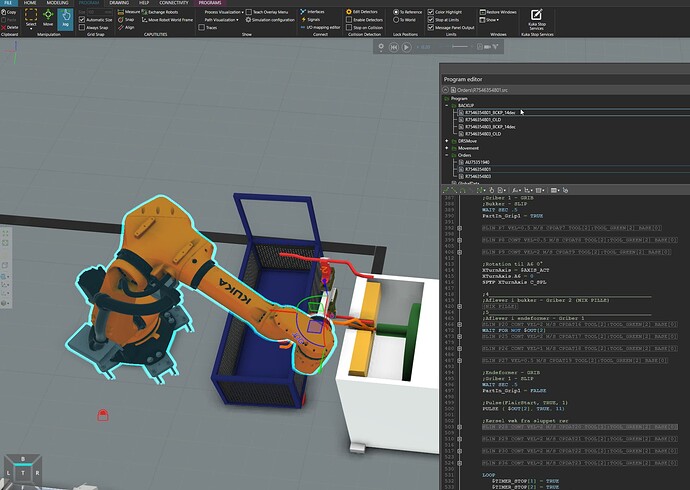The height and width of the screenshot is (490, 690).
Task: Click Exchange Robots tool
Action: (160, 12)
